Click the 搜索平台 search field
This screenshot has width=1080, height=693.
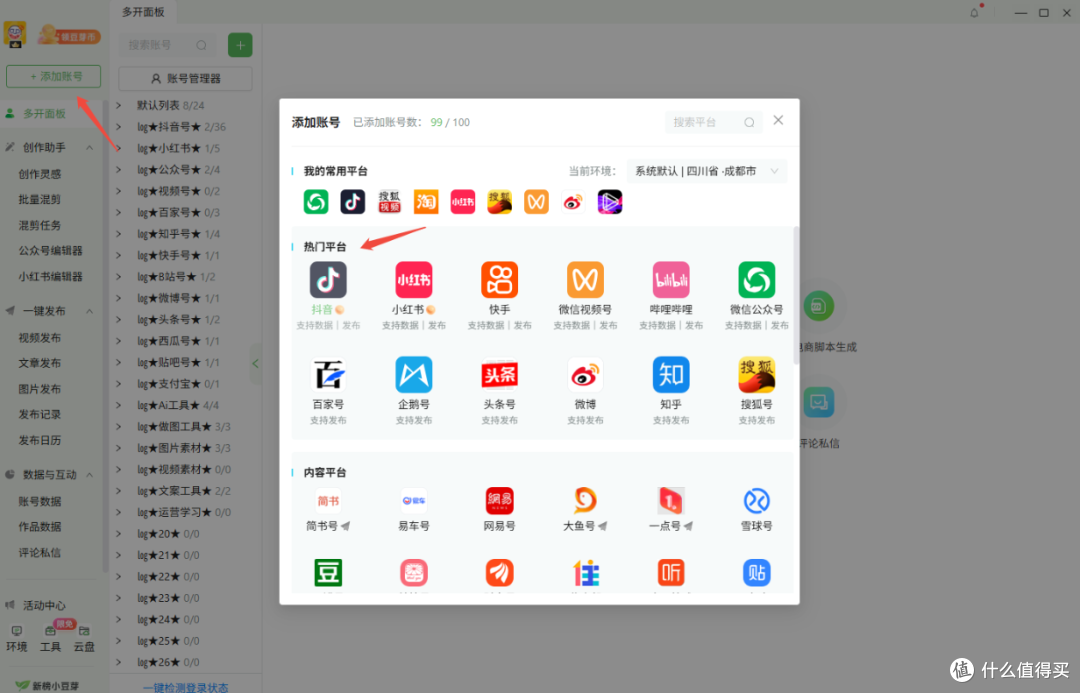pyautogui.click(x=714, y=122)
